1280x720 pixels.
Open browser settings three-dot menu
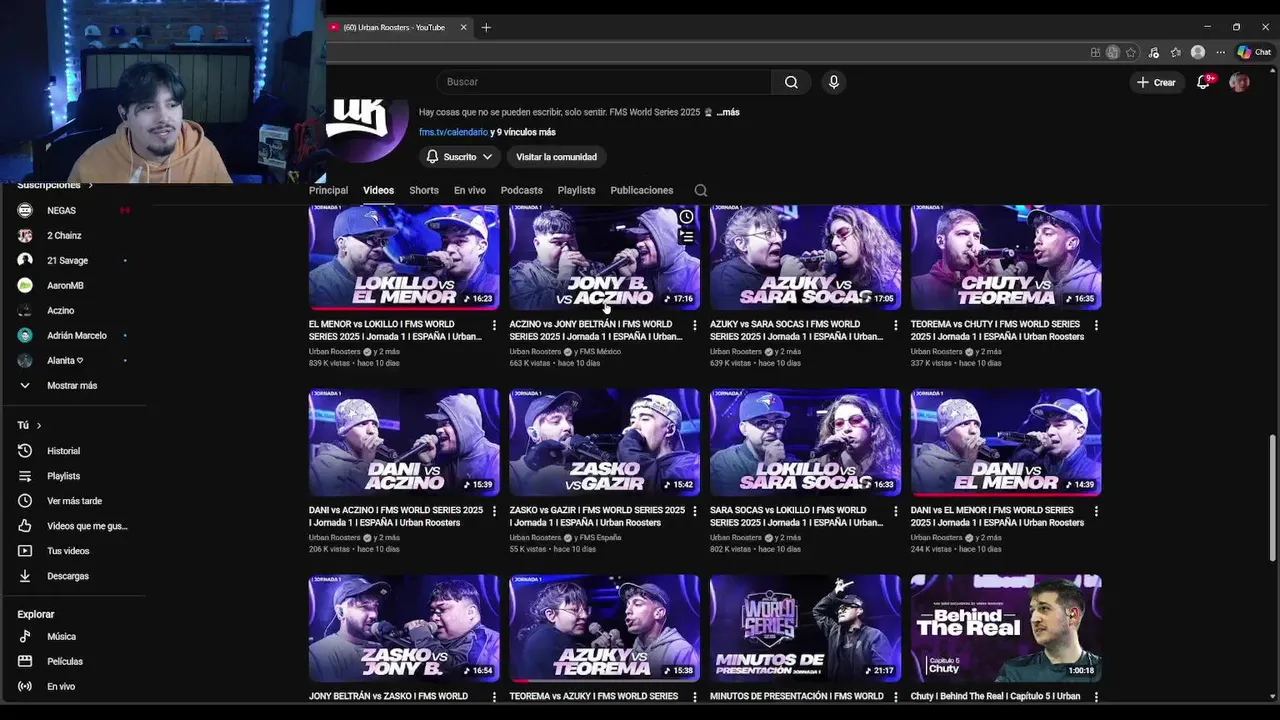(x=1220, y=52)
